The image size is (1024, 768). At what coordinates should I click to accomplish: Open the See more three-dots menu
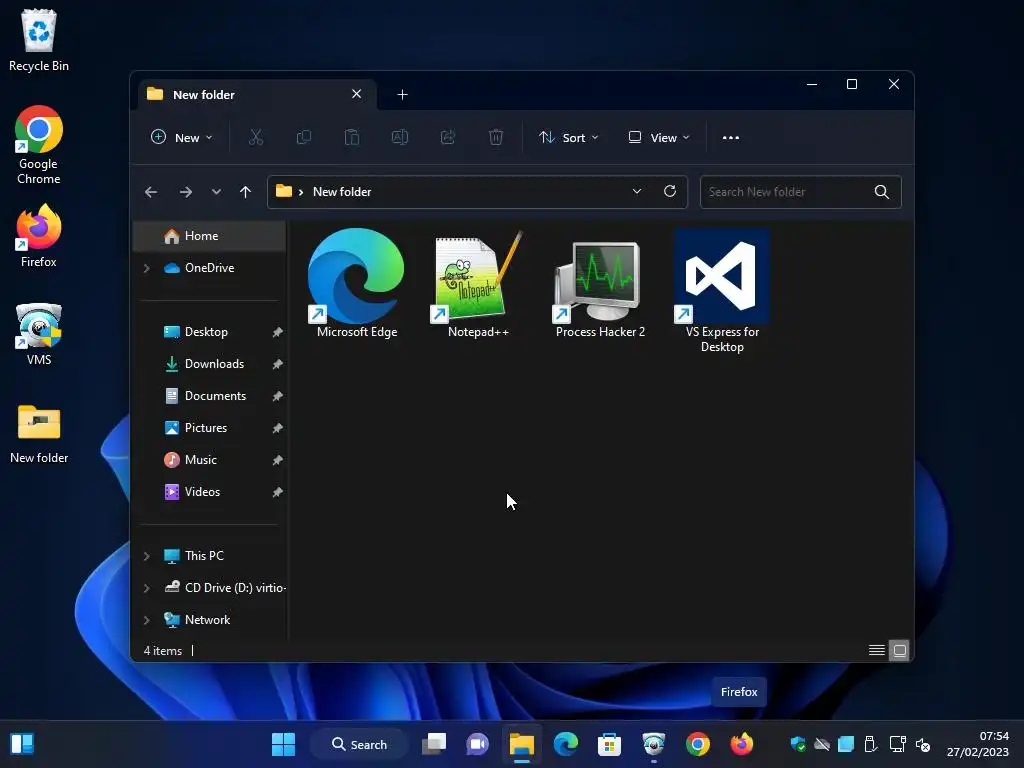731,138
